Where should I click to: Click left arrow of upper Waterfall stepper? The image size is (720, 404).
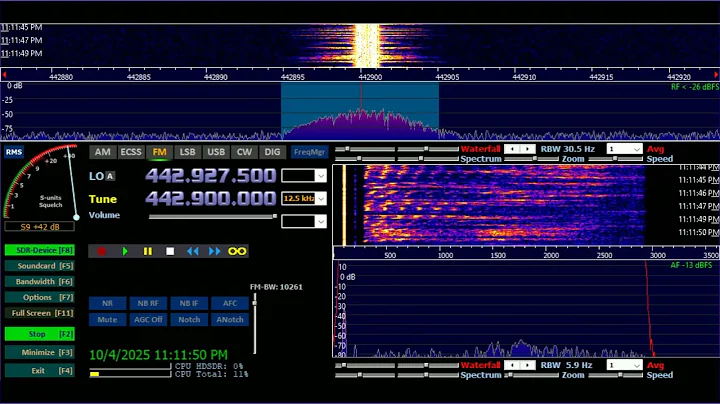click(512, 149)
